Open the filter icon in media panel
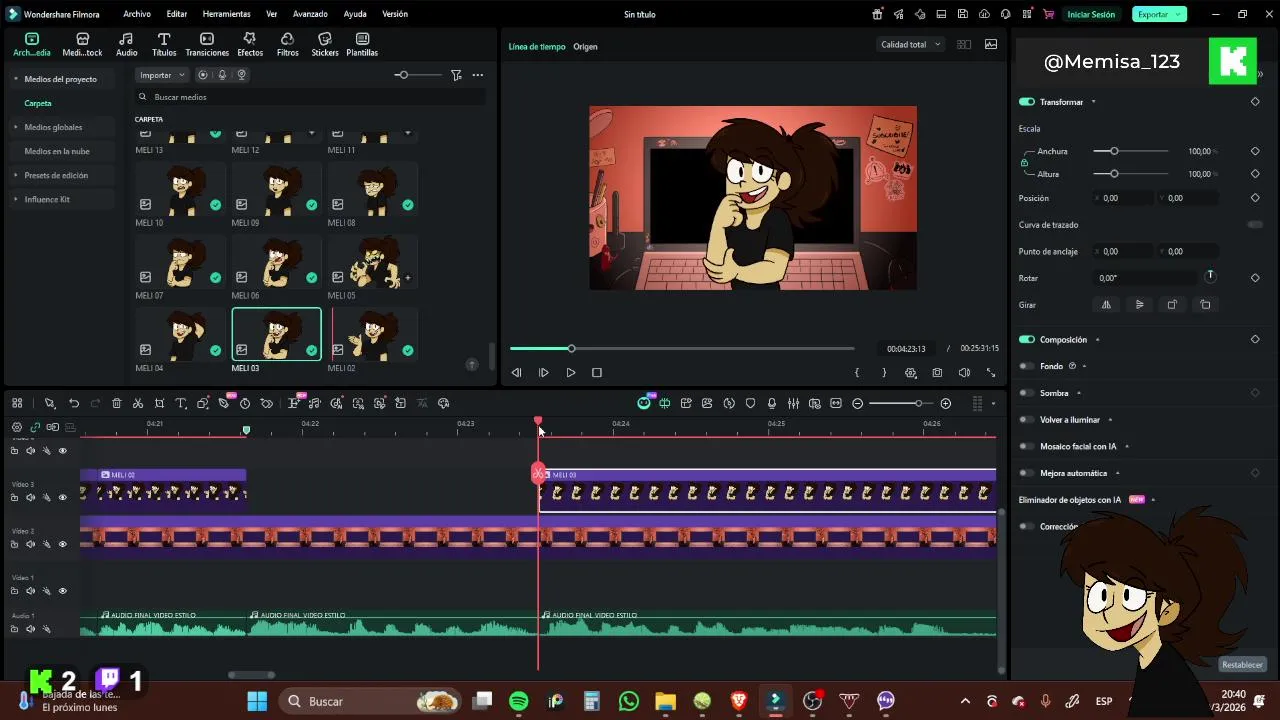 point(456,75)
